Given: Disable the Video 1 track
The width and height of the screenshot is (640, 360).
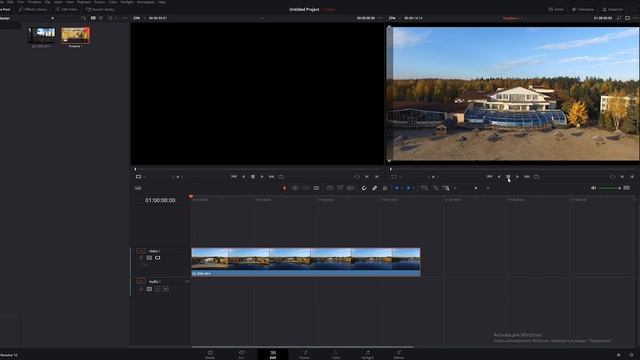Looking at the screenshot, I should [x=158, y=258].
